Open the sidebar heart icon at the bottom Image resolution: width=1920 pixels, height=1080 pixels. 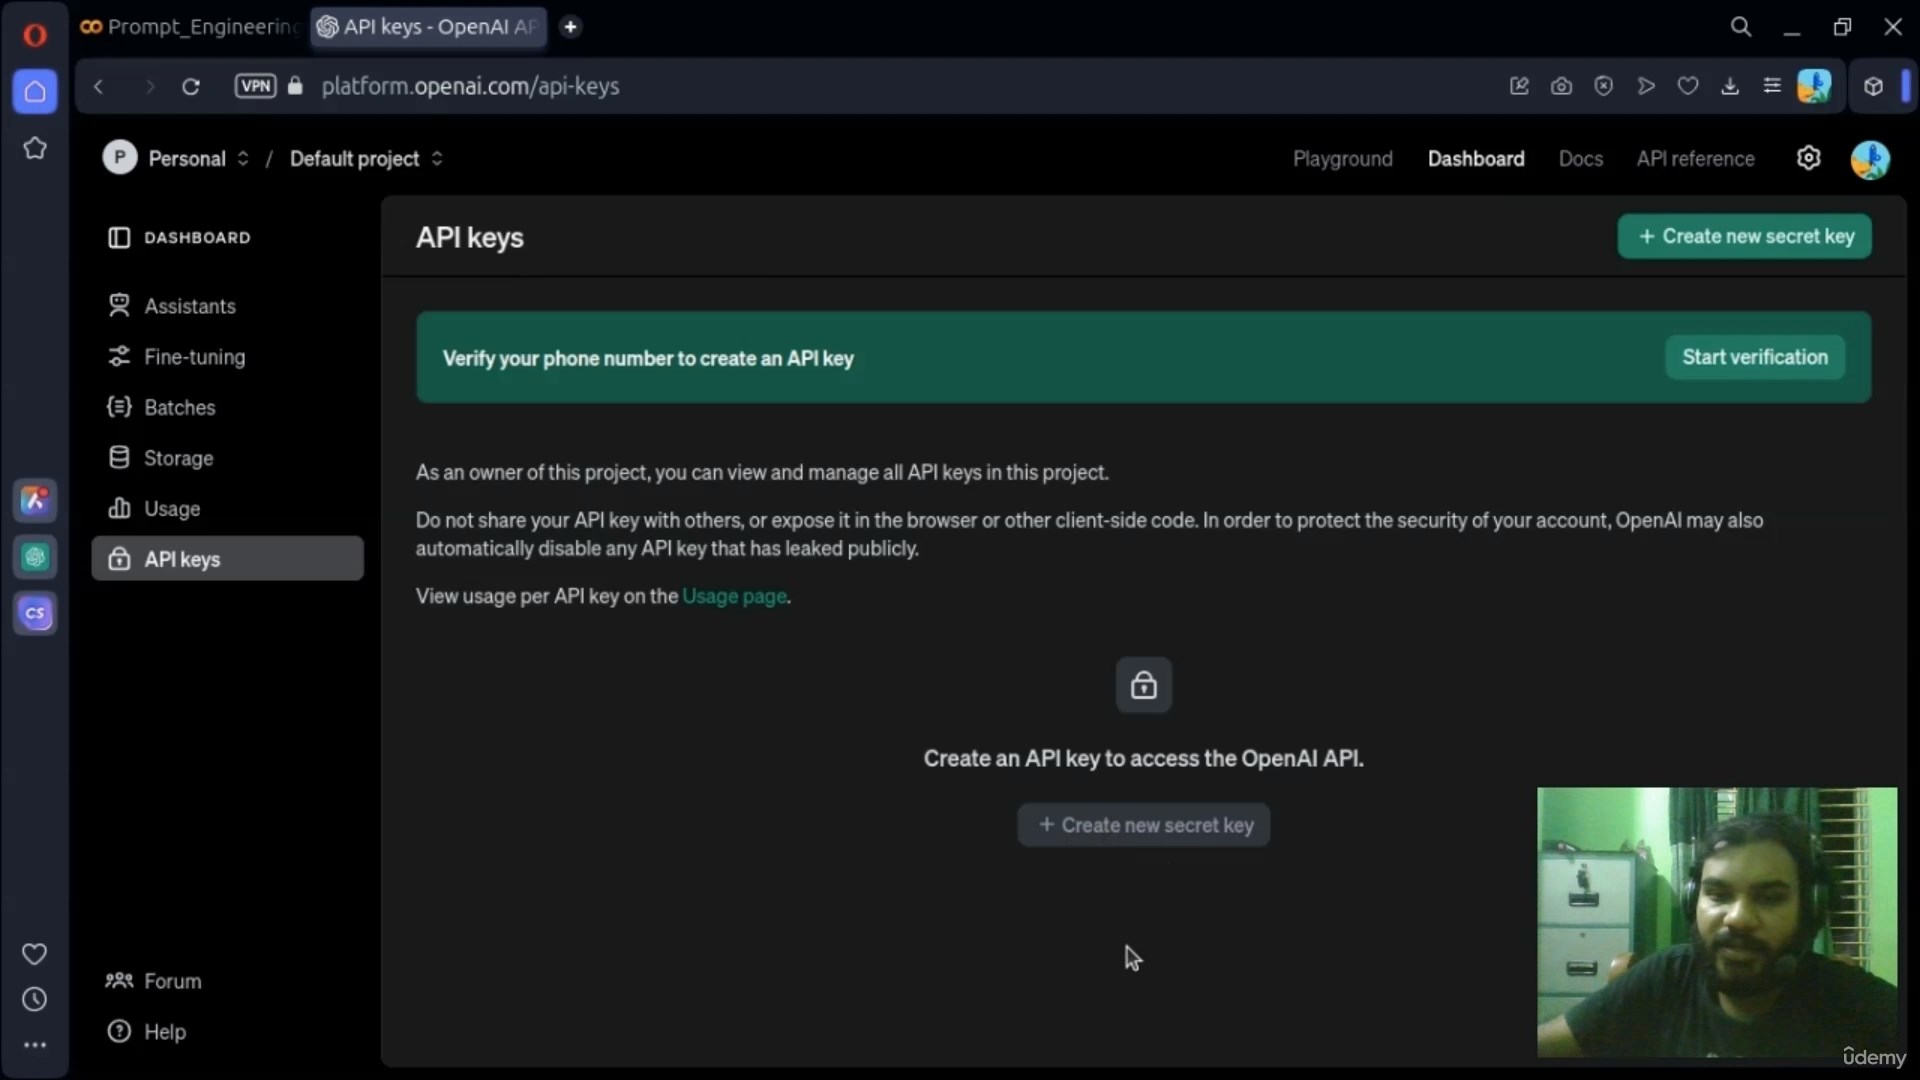[x=35, y=954]
